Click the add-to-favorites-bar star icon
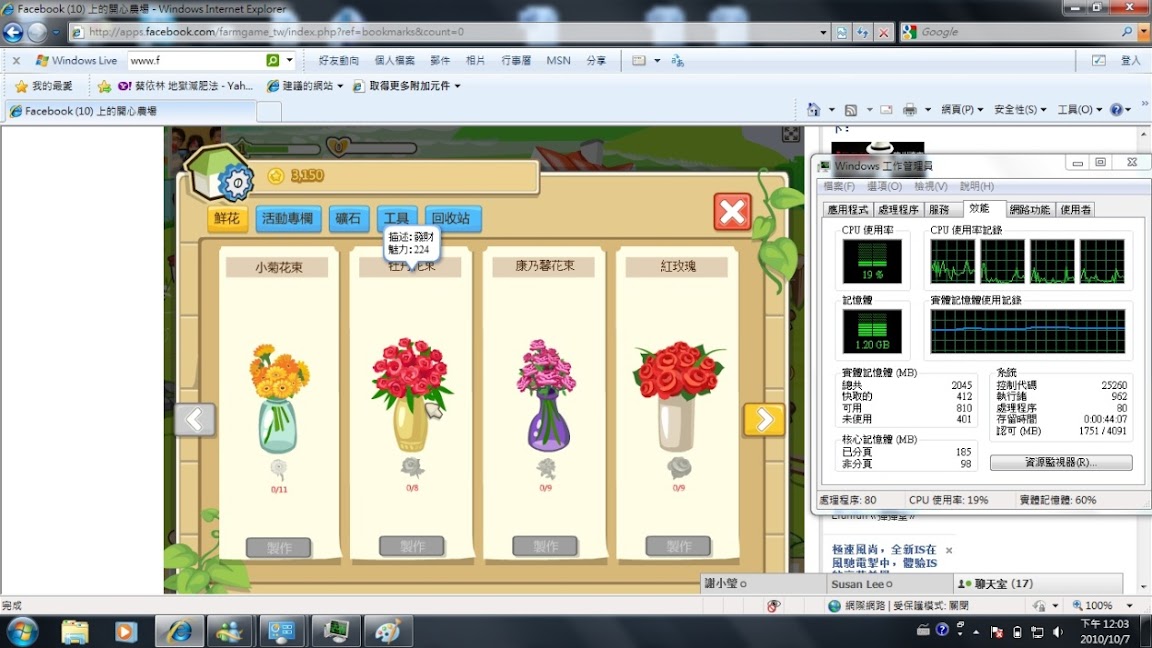The width and height of the screenshot is (1152, 648). click(x=104, y=86)
